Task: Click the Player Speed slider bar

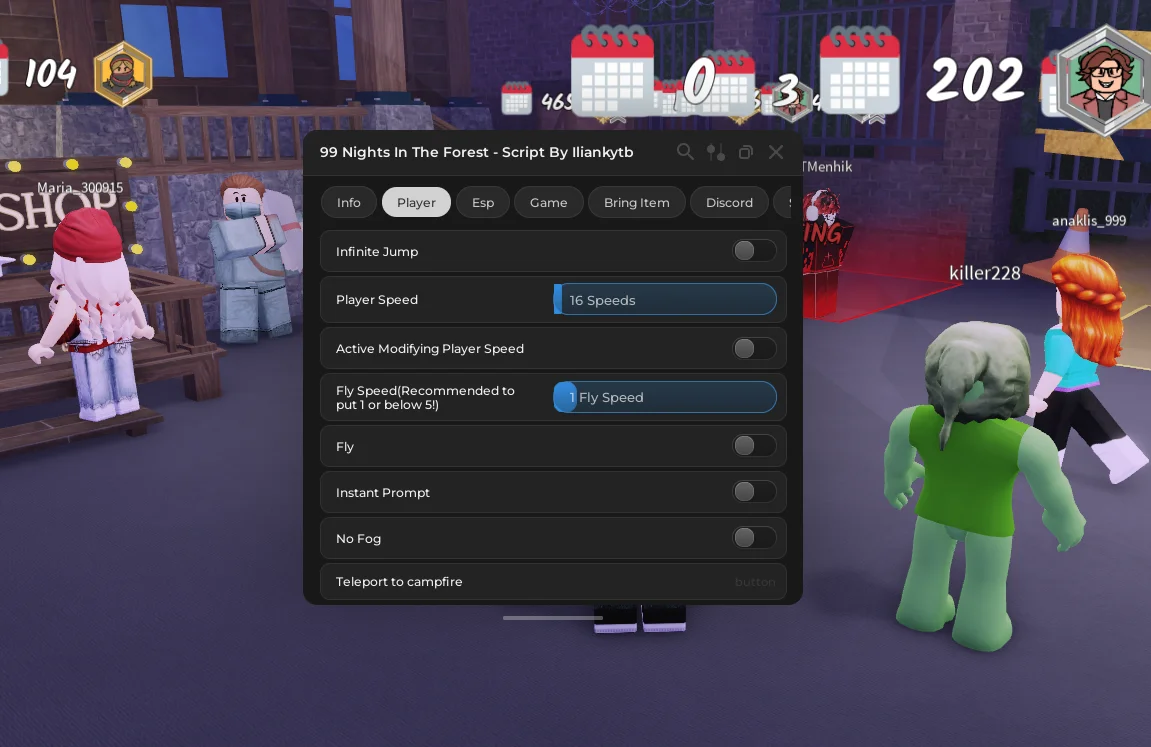Action: point(665,300)
